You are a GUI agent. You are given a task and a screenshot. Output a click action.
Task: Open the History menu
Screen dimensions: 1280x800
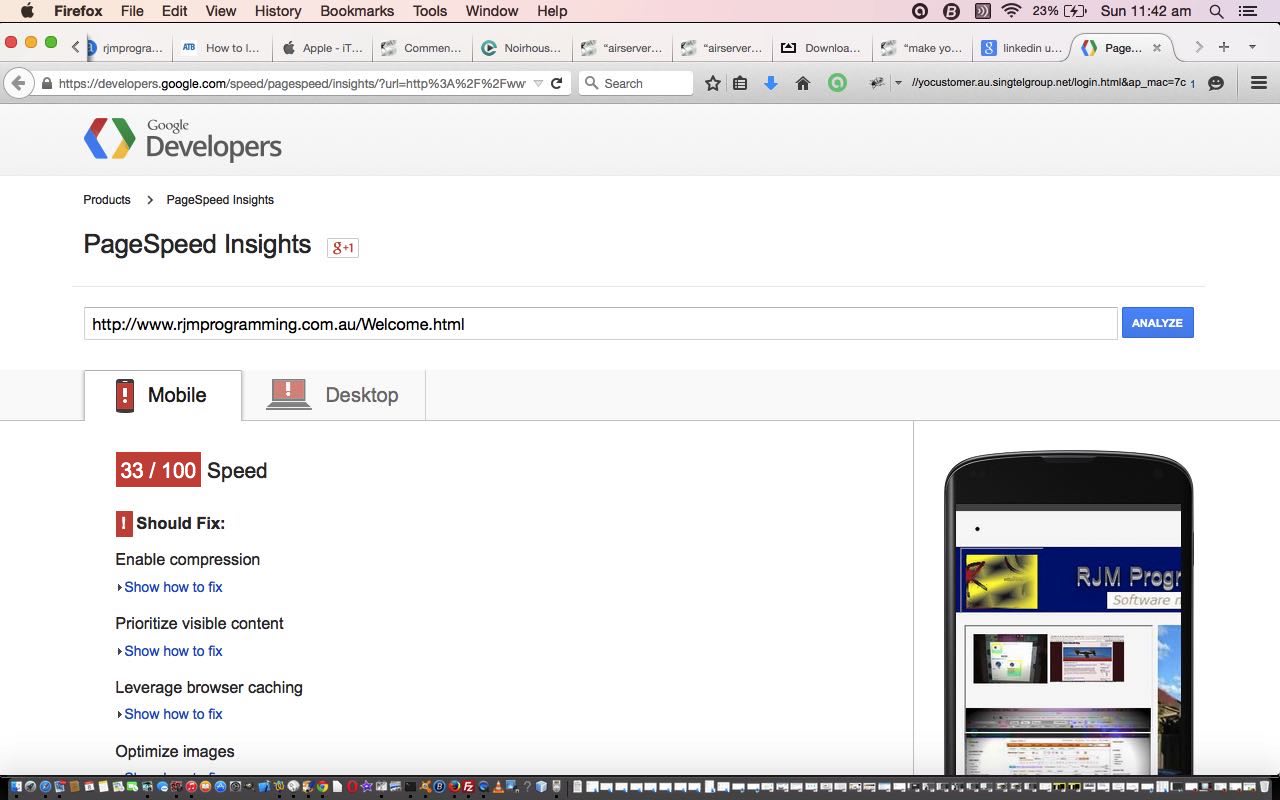(278, 11)
